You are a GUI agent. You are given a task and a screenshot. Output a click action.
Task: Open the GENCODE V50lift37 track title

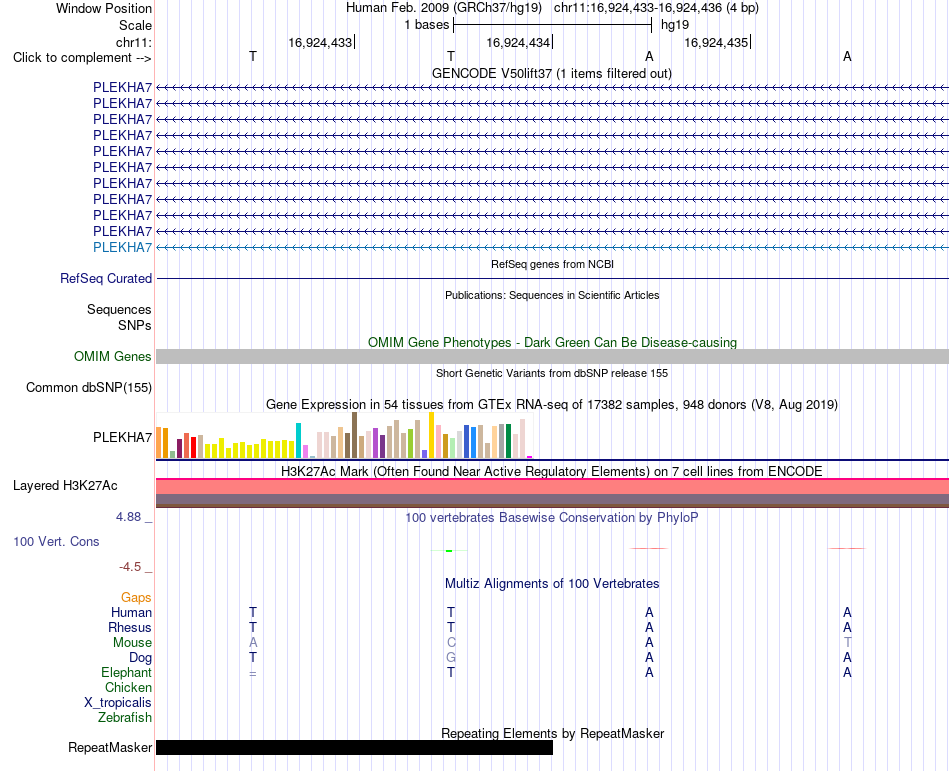tap(551, 73)
